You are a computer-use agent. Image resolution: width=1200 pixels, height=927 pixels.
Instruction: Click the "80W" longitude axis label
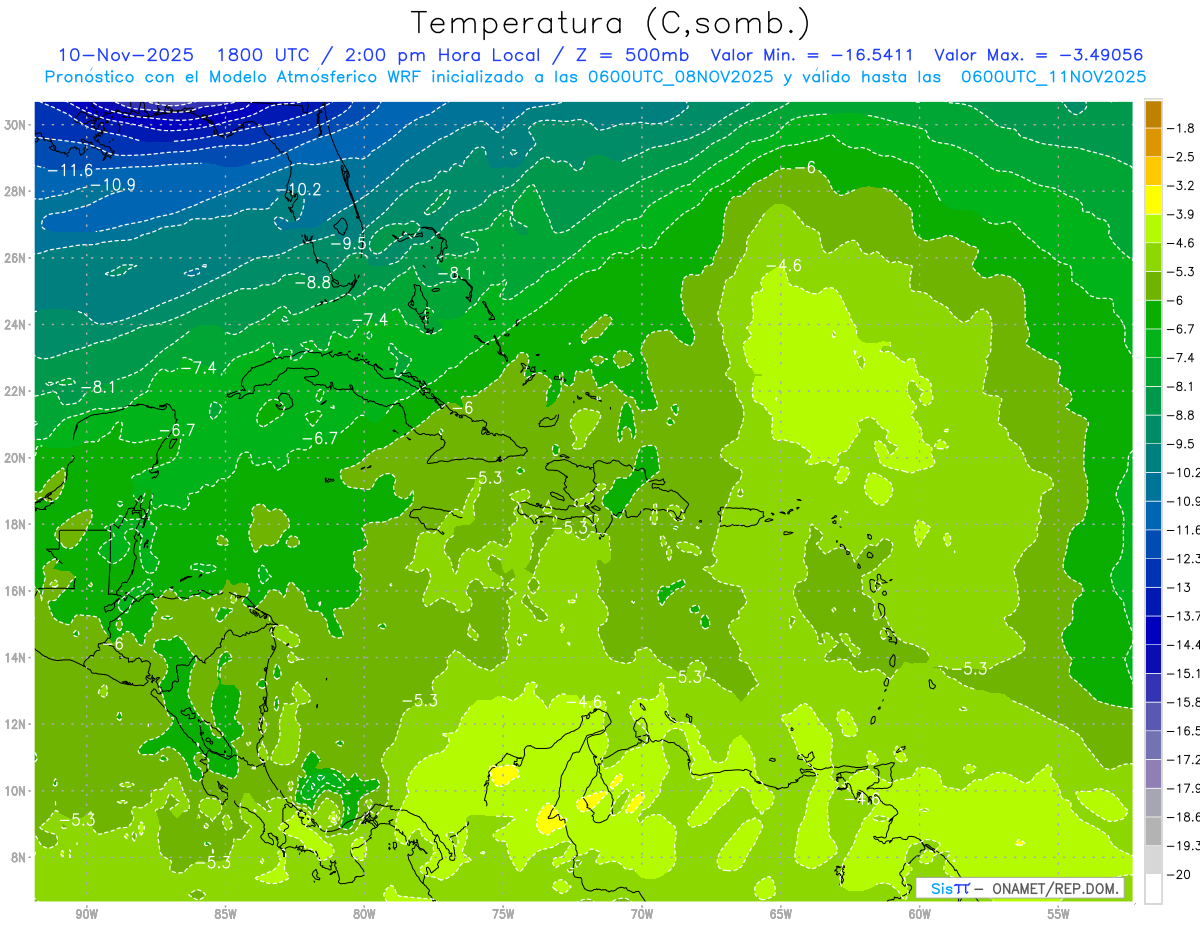(x=364, y=915)
